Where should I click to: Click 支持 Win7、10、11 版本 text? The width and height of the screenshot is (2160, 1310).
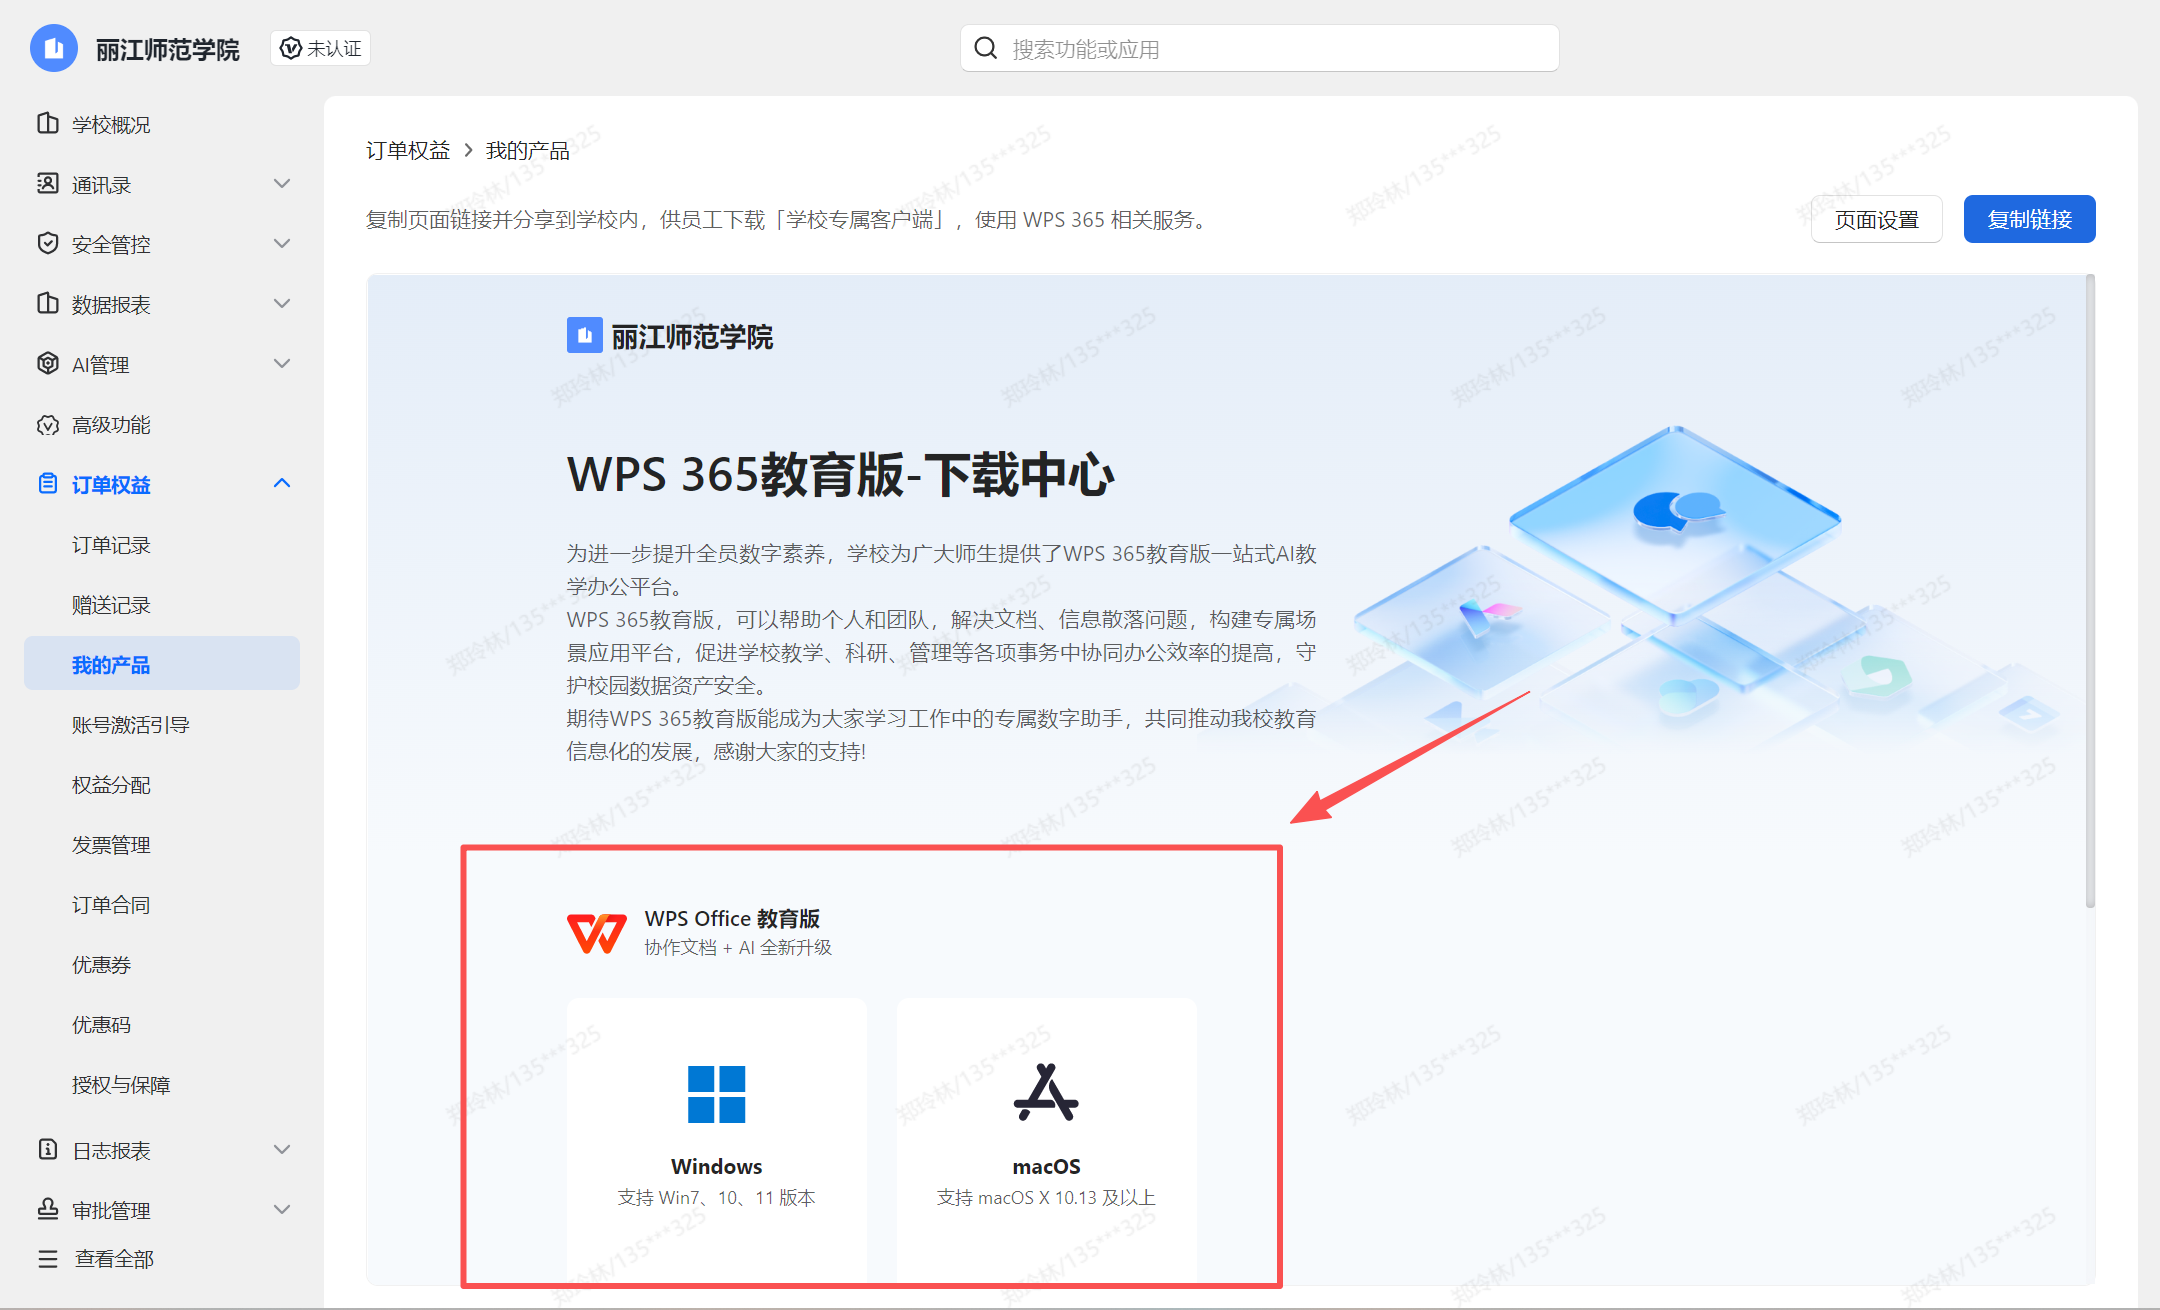(716, 1197)
